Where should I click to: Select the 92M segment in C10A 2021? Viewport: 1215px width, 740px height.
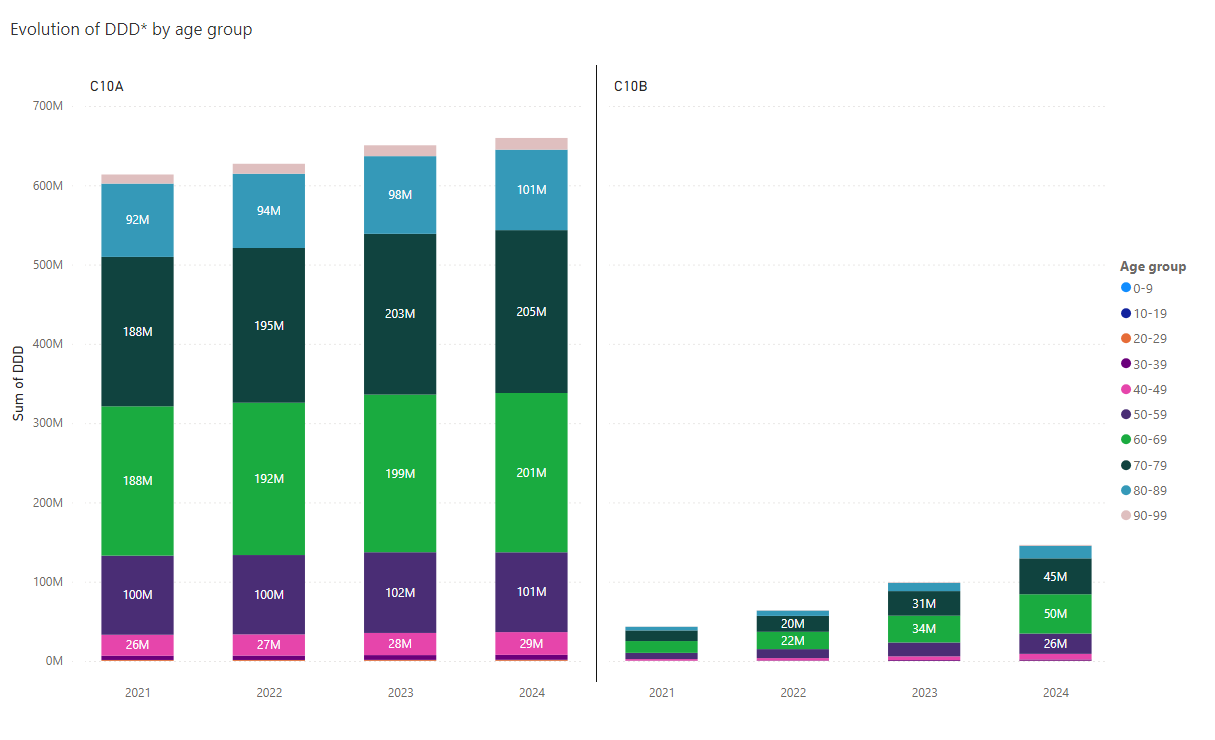[138, 220]
